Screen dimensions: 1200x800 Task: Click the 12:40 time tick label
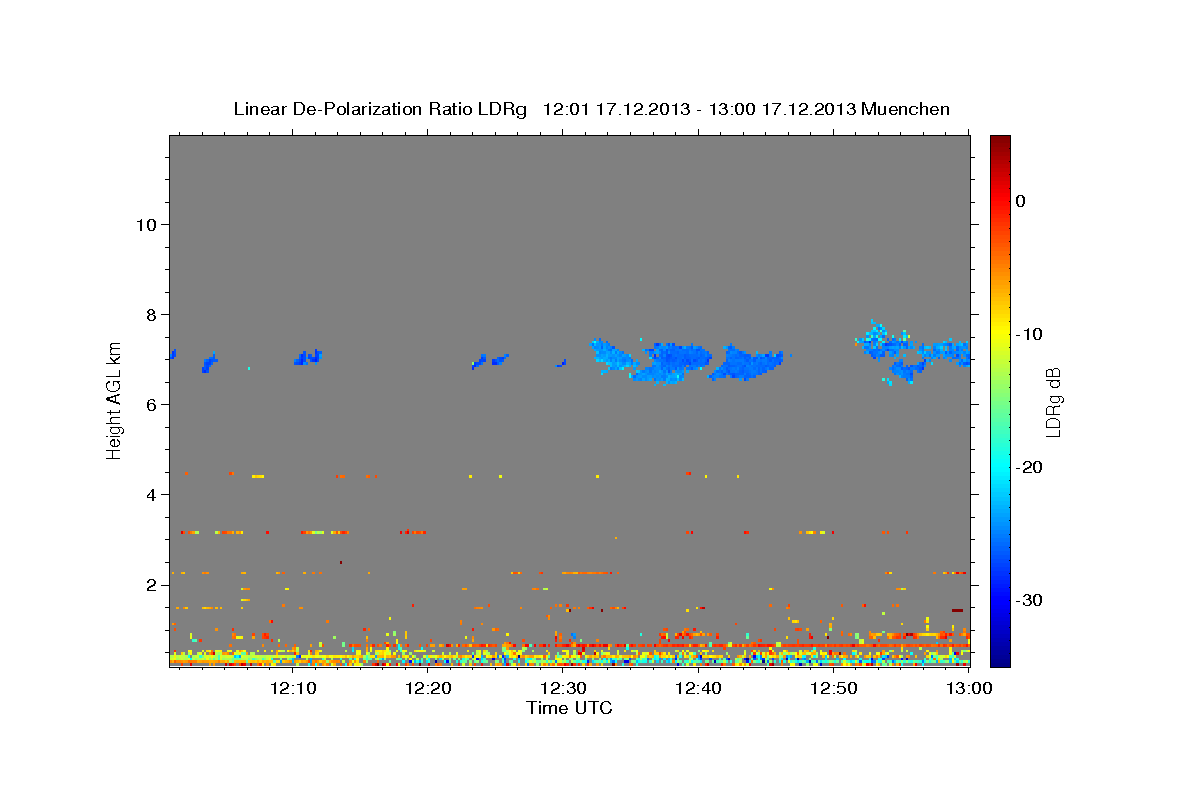coord(698,688)
